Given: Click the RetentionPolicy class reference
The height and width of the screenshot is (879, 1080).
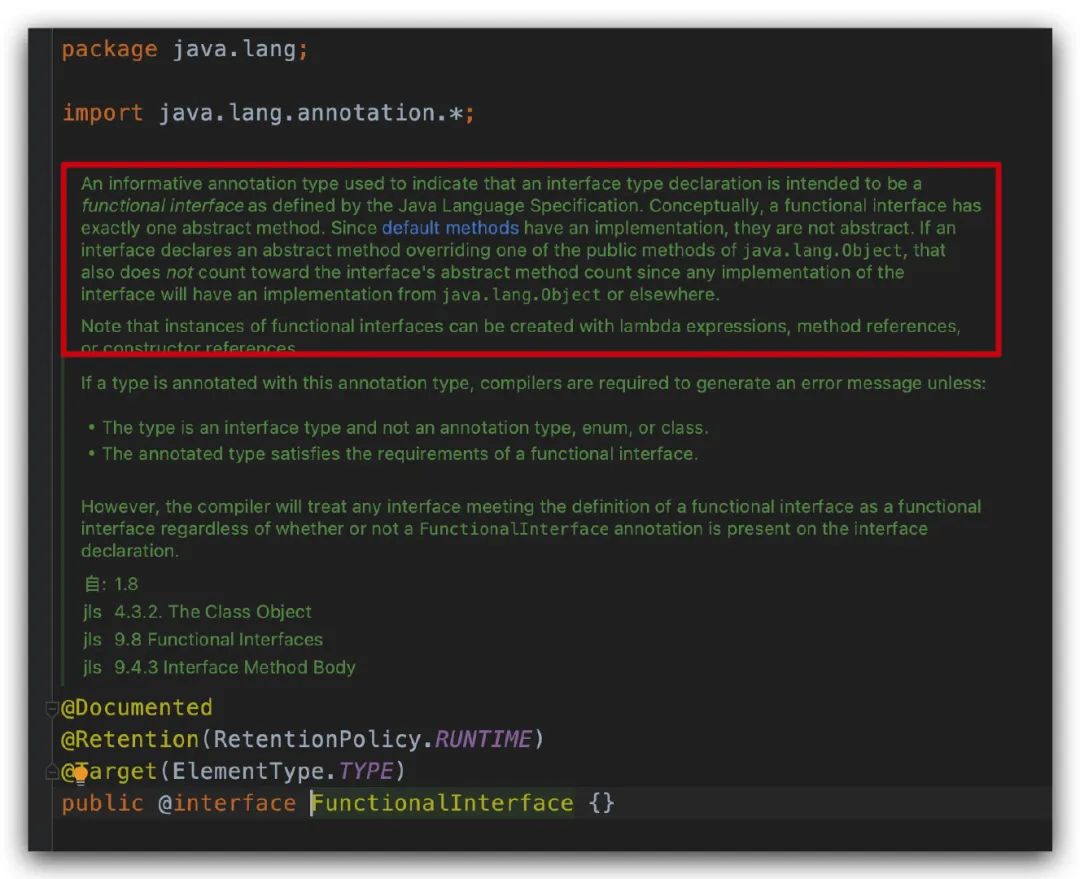Looking at the screenshot, I should coord(319,740).
